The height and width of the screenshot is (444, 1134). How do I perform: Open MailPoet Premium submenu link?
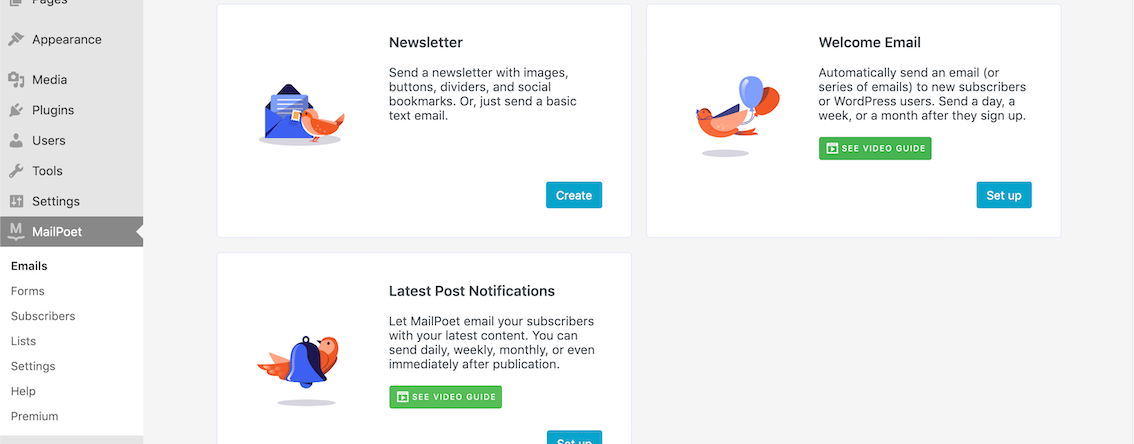pos(35,416)
